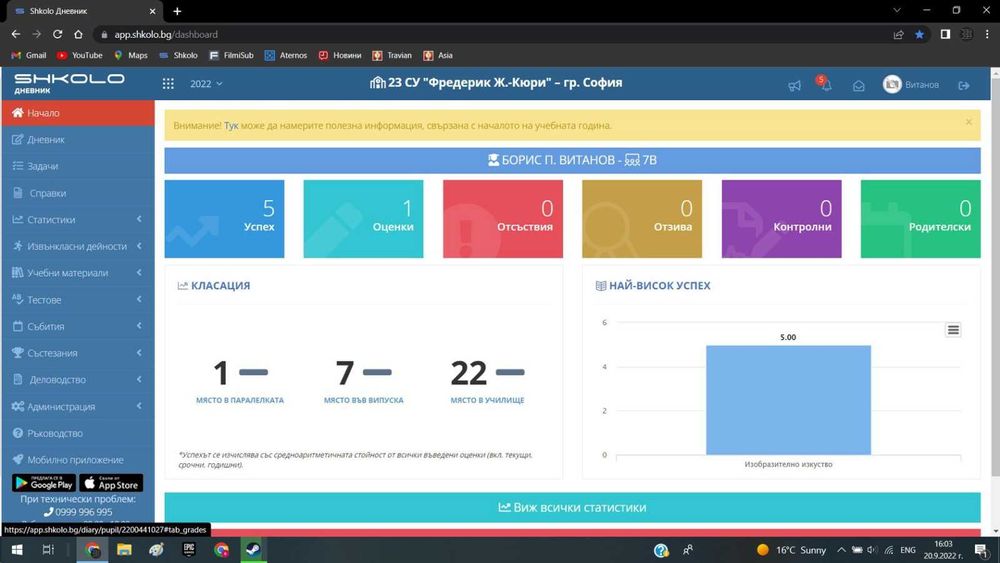
Task: Expand the Статистики sidebar section
Action: click(78, 219)
